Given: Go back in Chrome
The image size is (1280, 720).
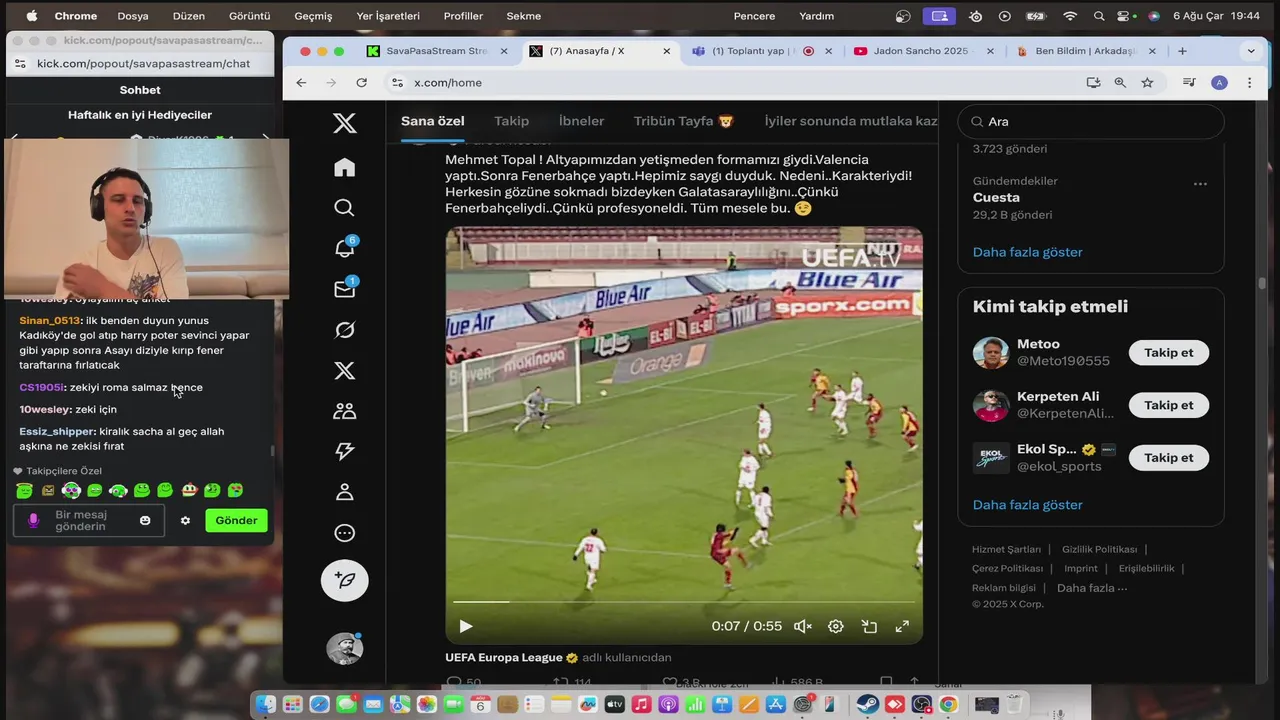Looking at the screenshot, I should point(301,83).
